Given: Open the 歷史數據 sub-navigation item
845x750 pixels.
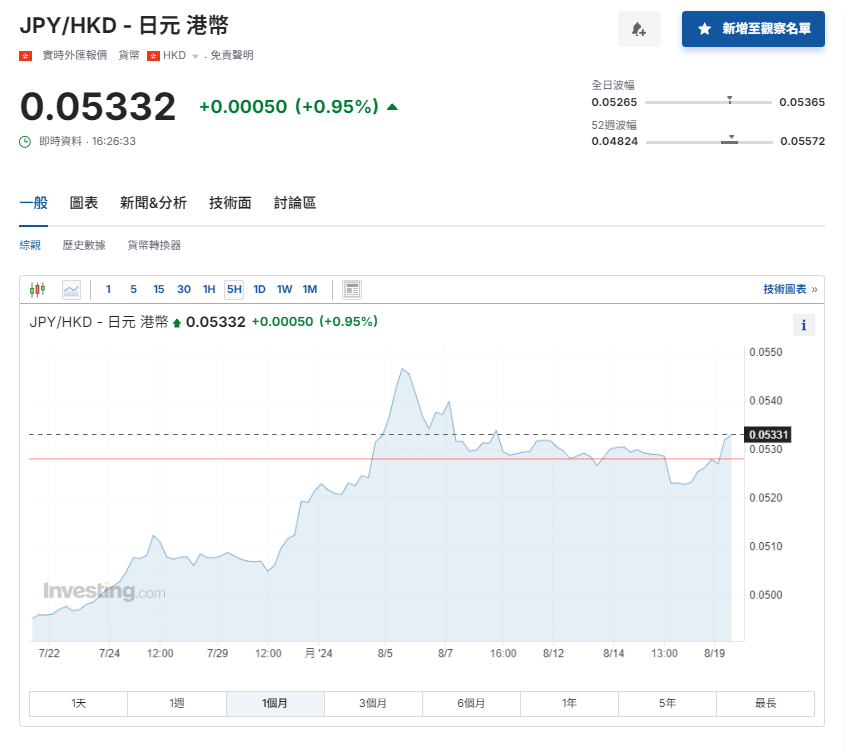Looking at the screenshot, I should tap(84, 245).
